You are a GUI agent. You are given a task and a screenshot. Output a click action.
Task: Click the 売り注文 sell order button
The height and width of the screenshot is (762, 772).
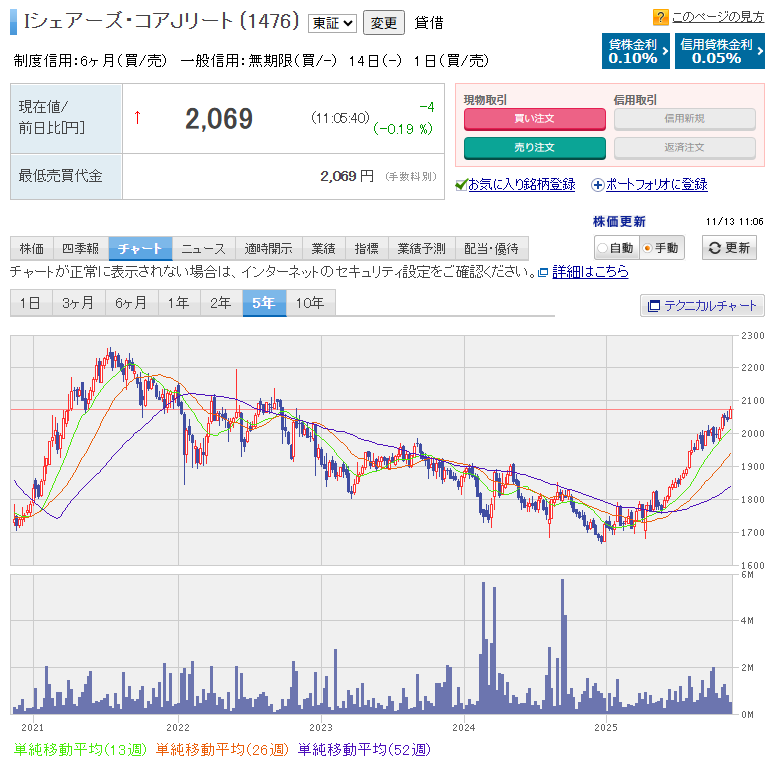(535, 148)
